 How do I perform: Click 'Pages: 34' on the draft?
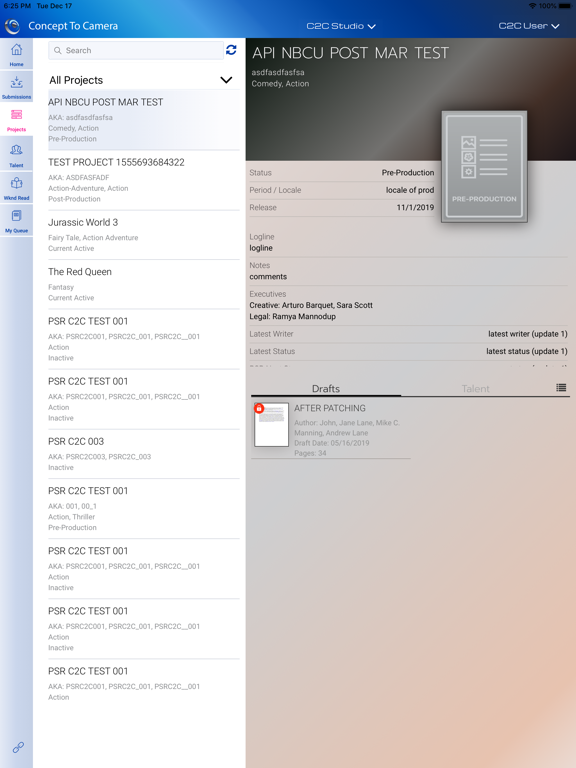[310, 453]
